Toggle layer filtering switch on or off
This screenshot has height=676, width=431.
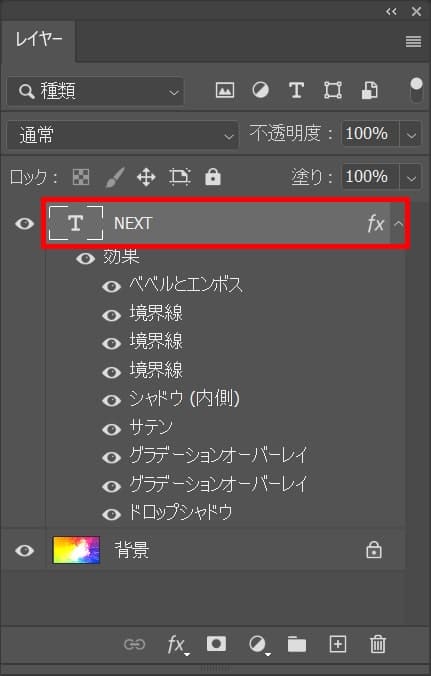tap(416, 90)
